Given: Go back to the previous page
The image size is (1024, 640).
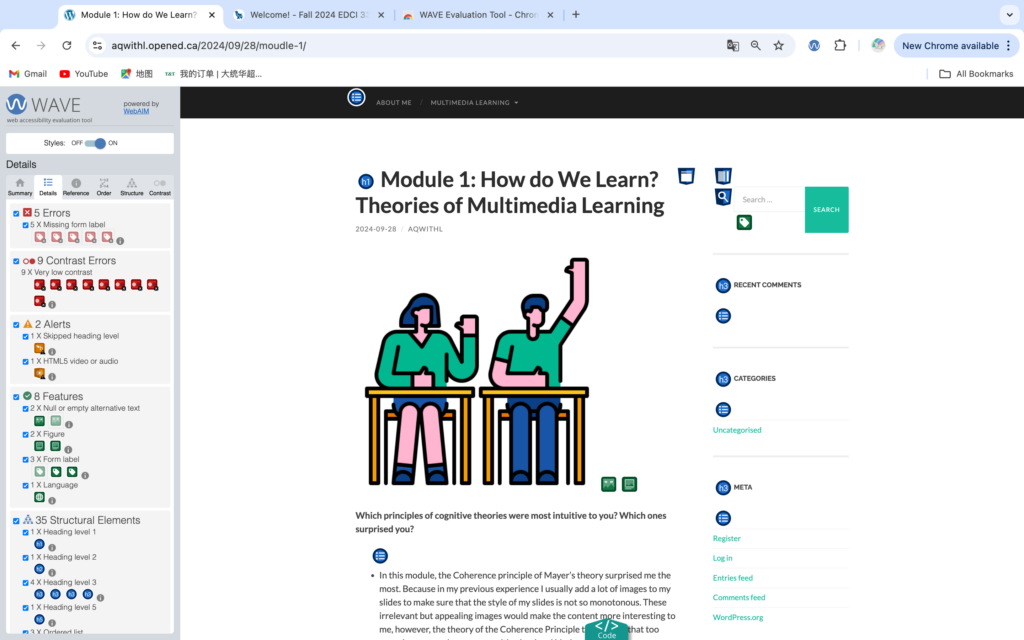Looking at the screenshot, I should (16, 46).
